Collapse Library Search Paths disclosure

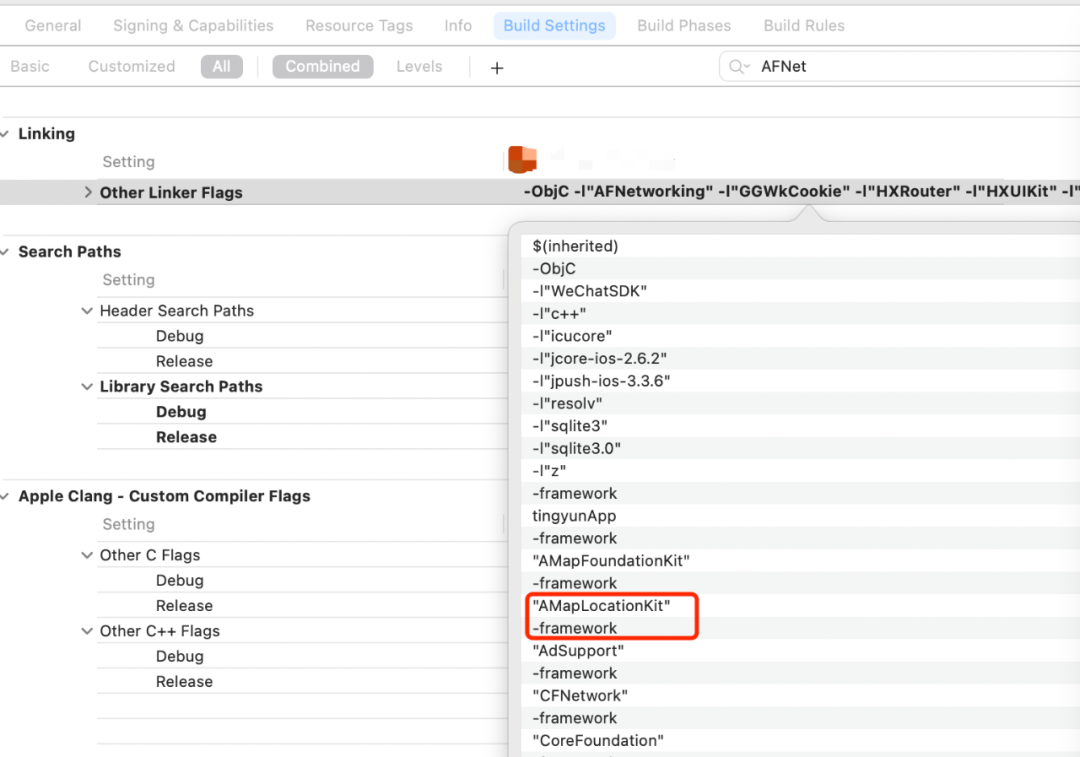[x=87, y=386]
